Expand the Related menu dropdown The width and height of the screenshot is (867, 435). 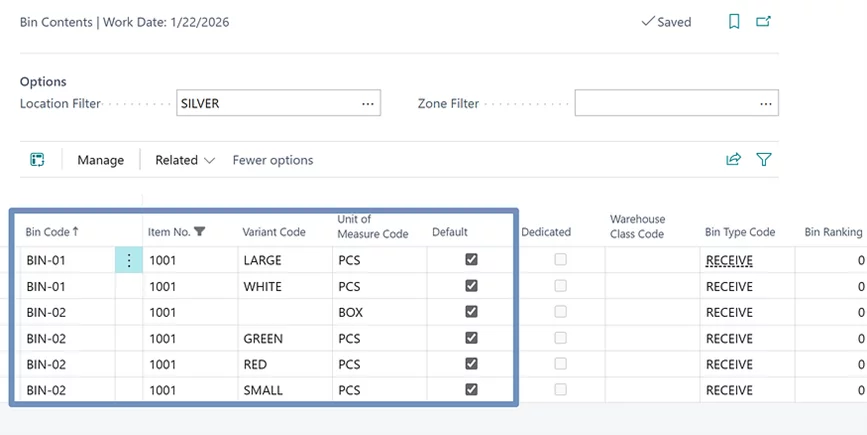185,160
